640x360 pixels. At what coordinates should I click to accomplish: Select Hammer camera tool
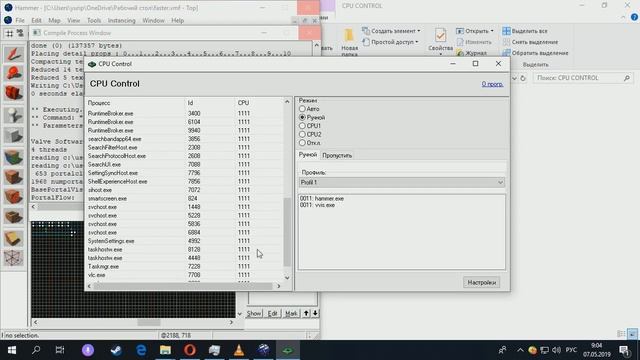[13, 93]
